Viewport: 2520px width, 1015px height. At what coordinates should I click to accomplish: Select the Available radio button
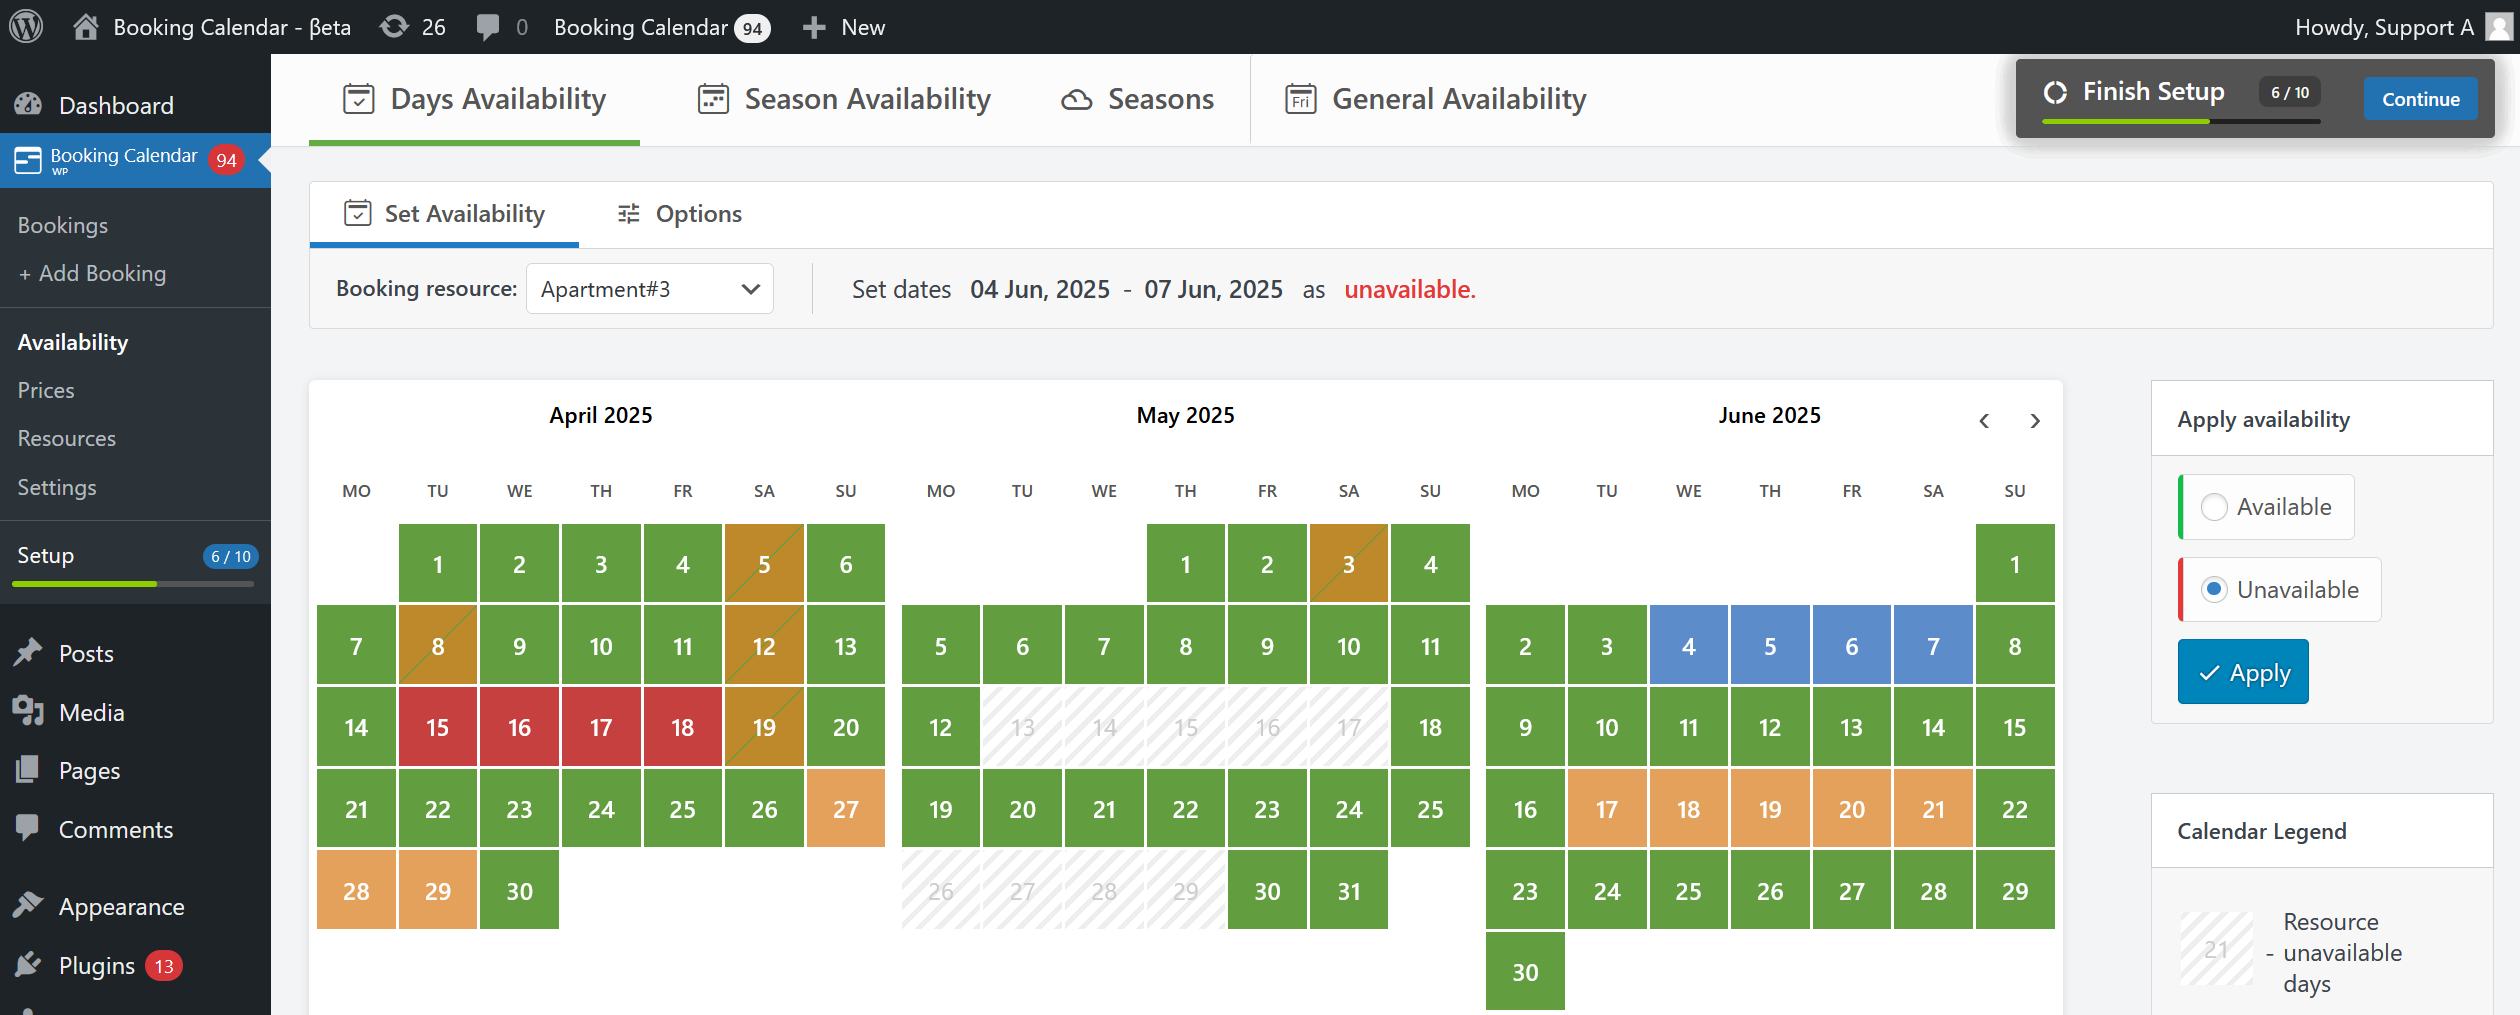2214,507
